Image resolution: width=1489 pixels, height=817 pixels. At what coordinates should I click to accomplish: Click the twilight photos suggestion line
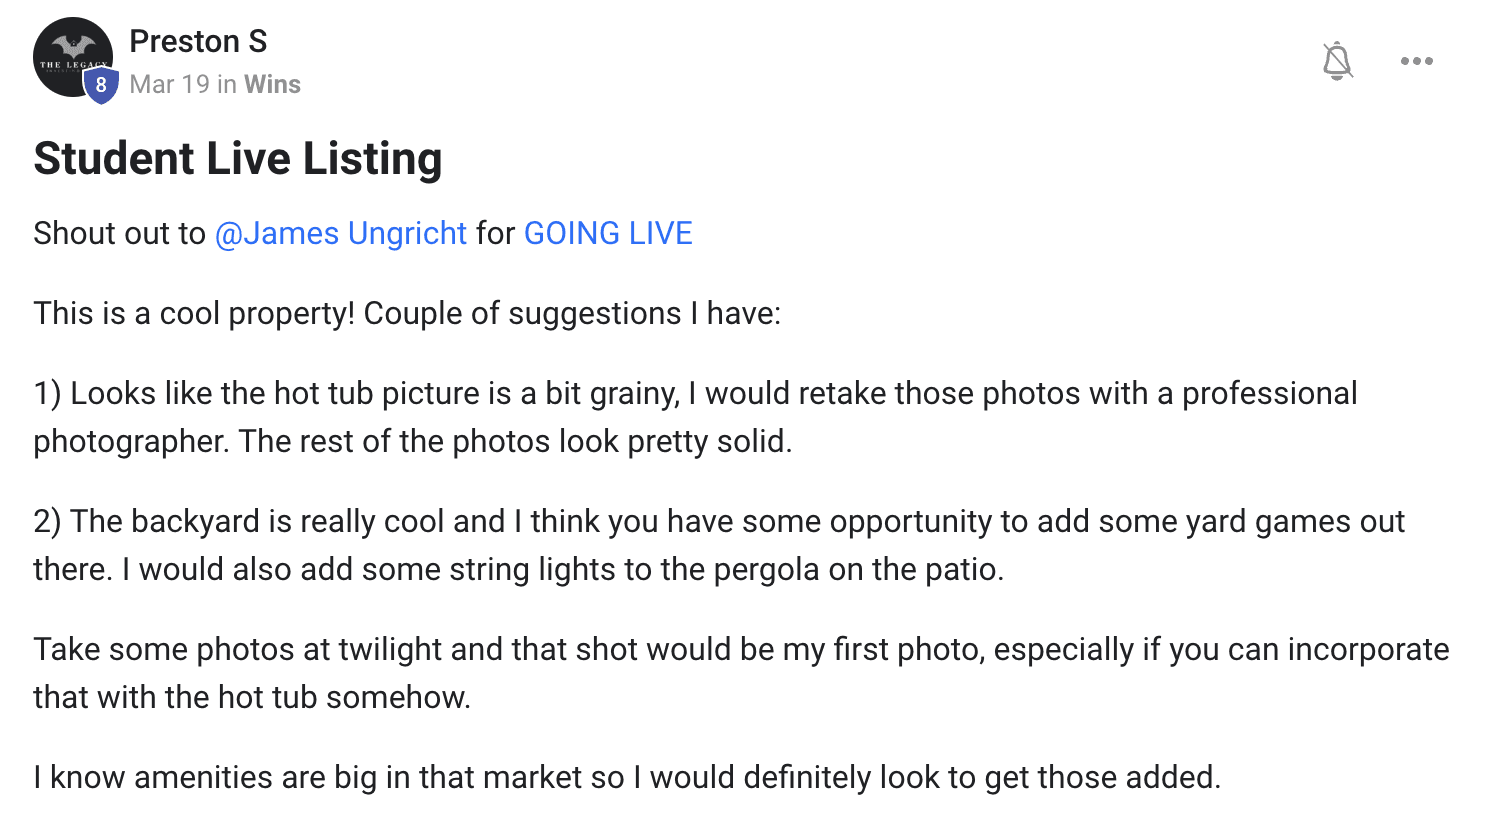coord(741,649)
